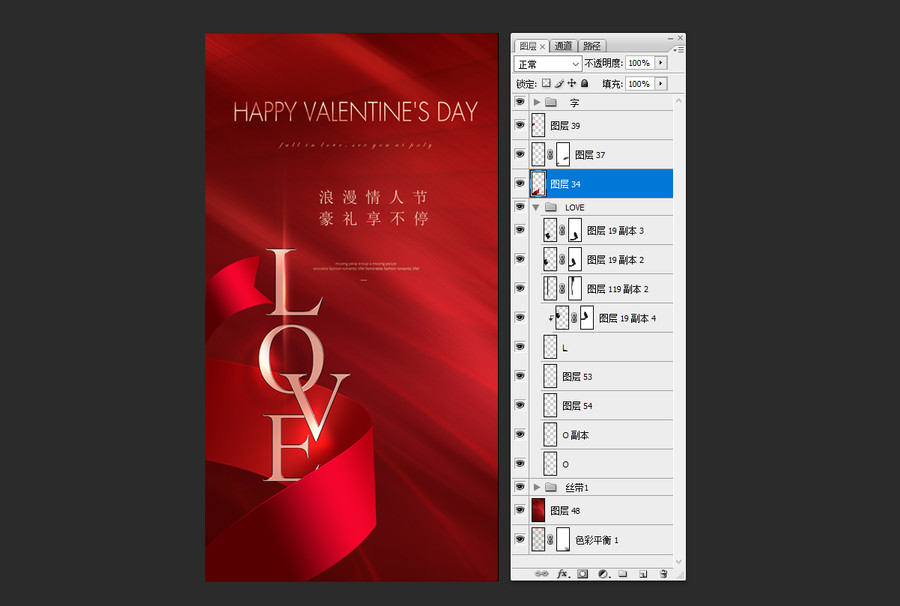Image resolution: width=900 pixels, height=606 pixels.
Task: Click the layer thumbnail of 图层 34
Action: click(x=538, y=184)
